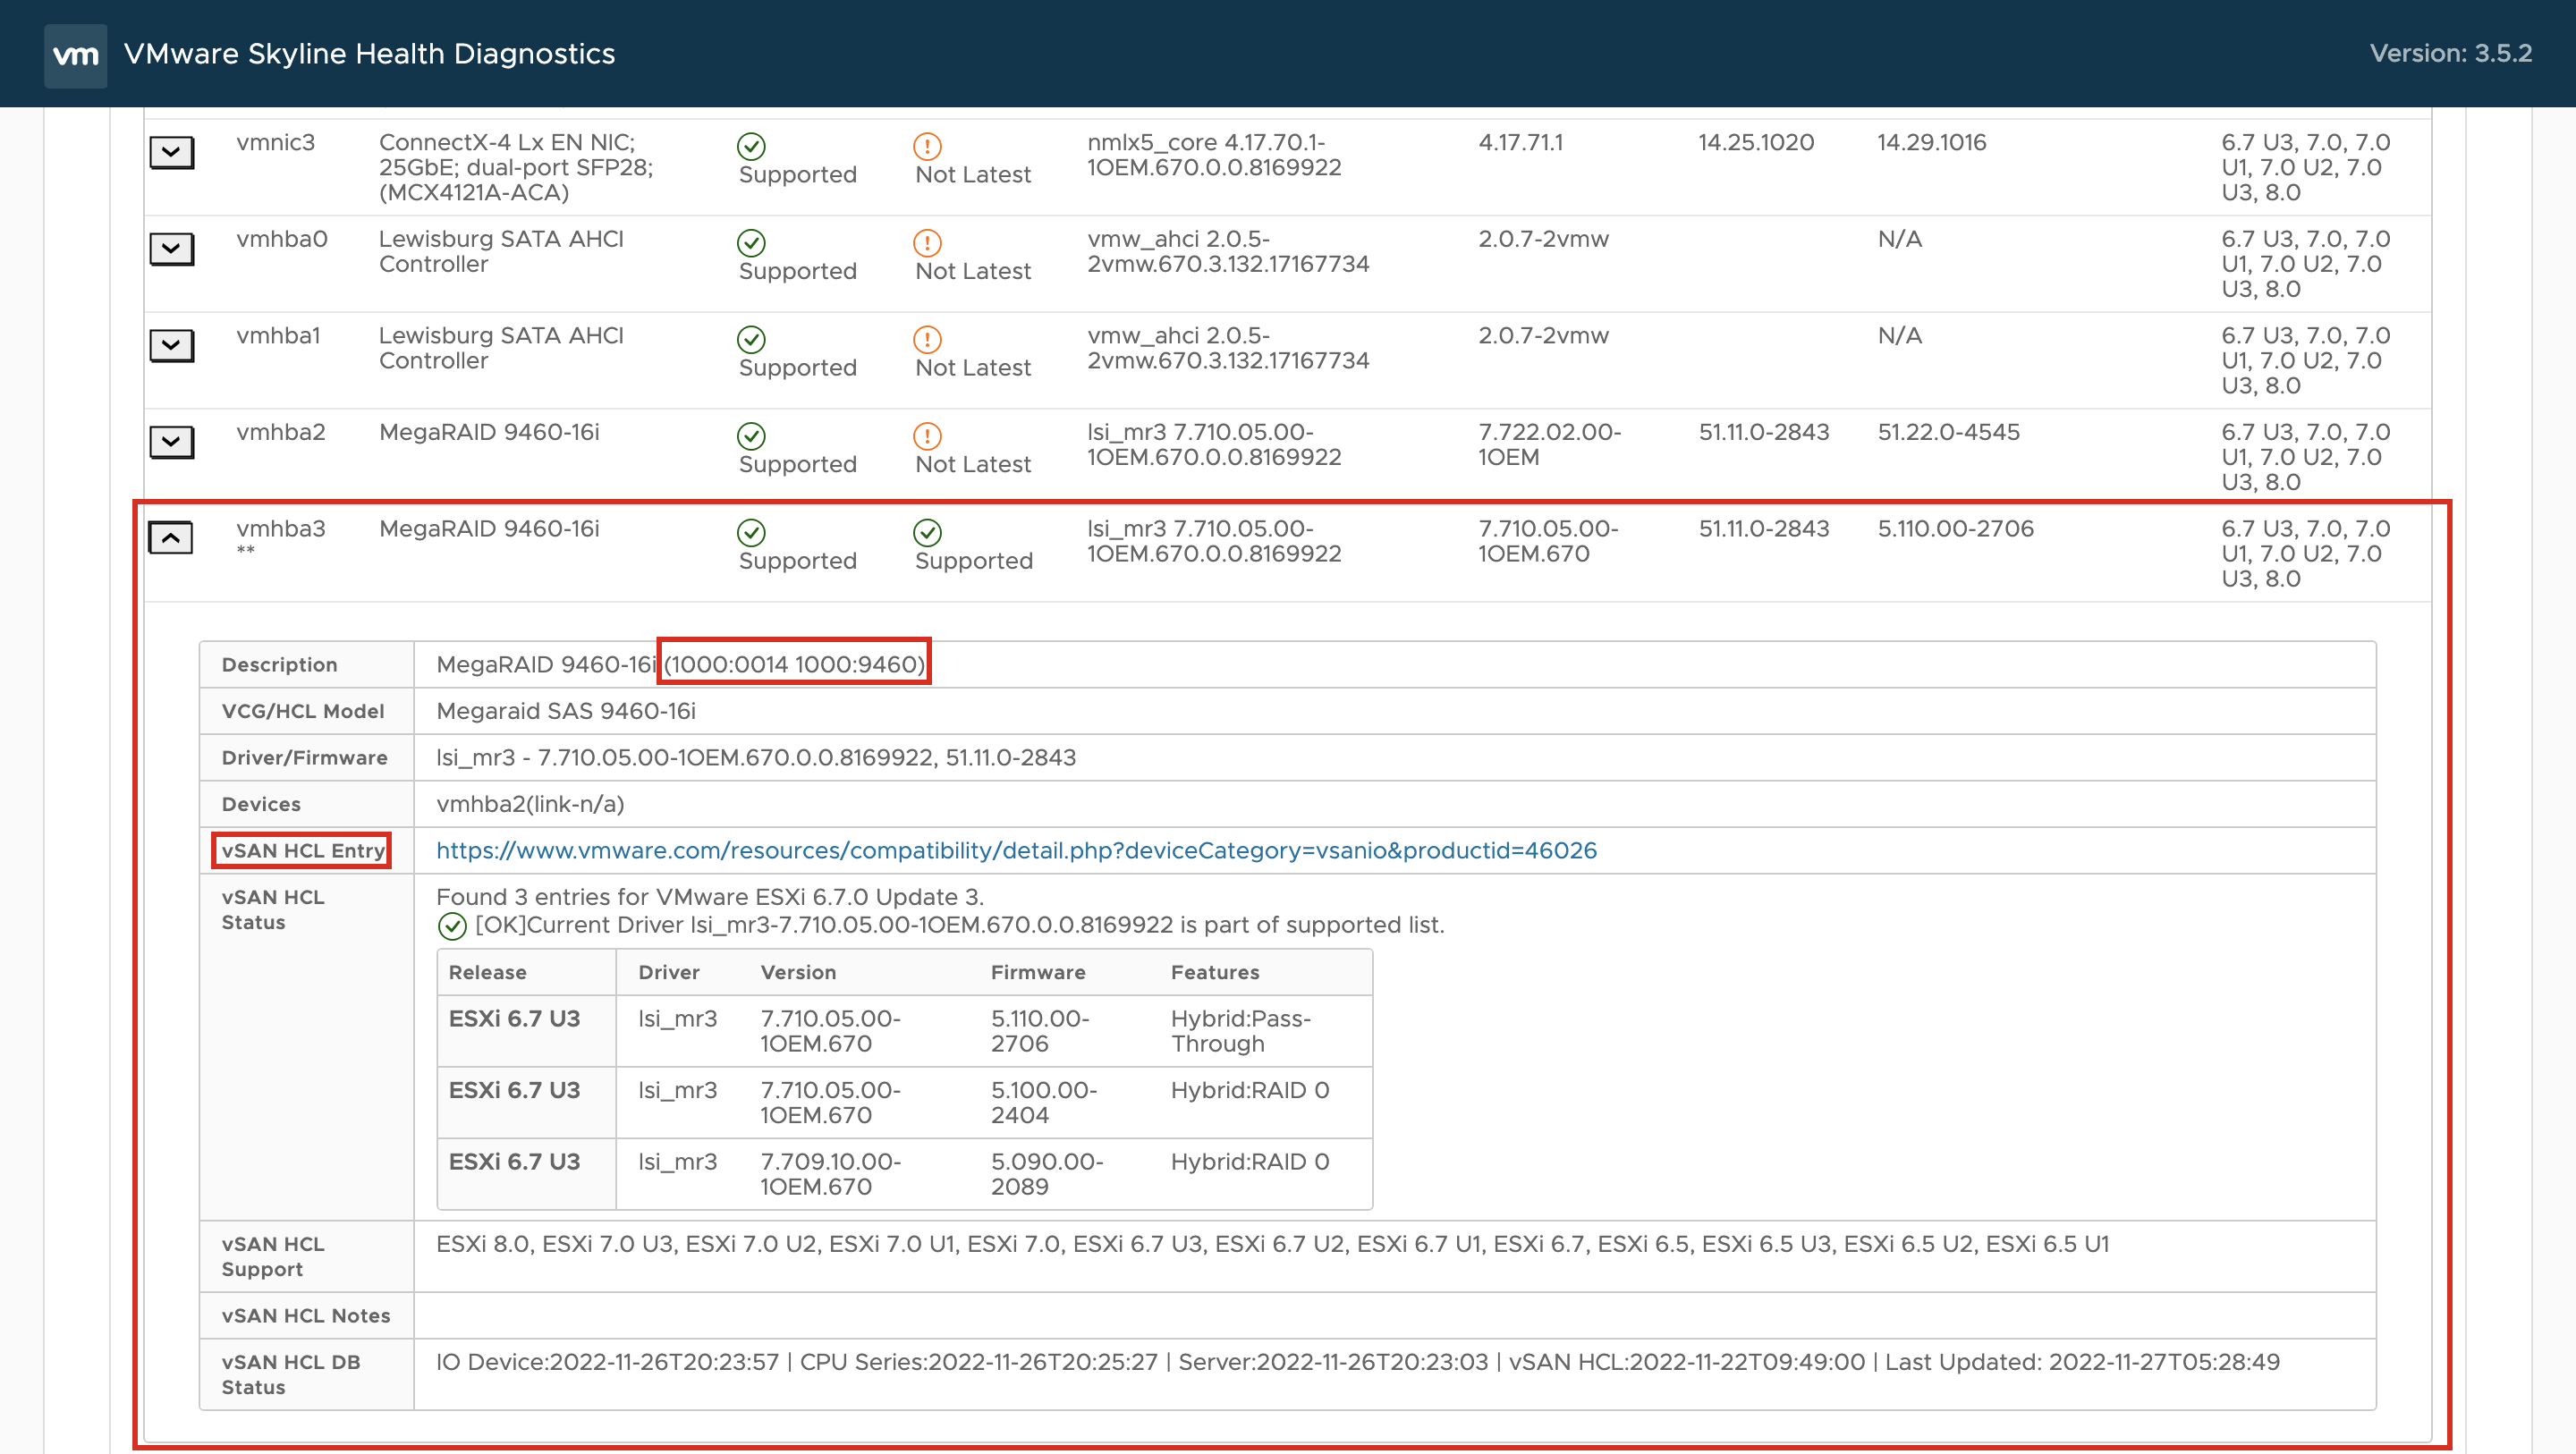
Task: Click the Megaraid SAS 9460-16i model value
Action: tap(566, 711)
